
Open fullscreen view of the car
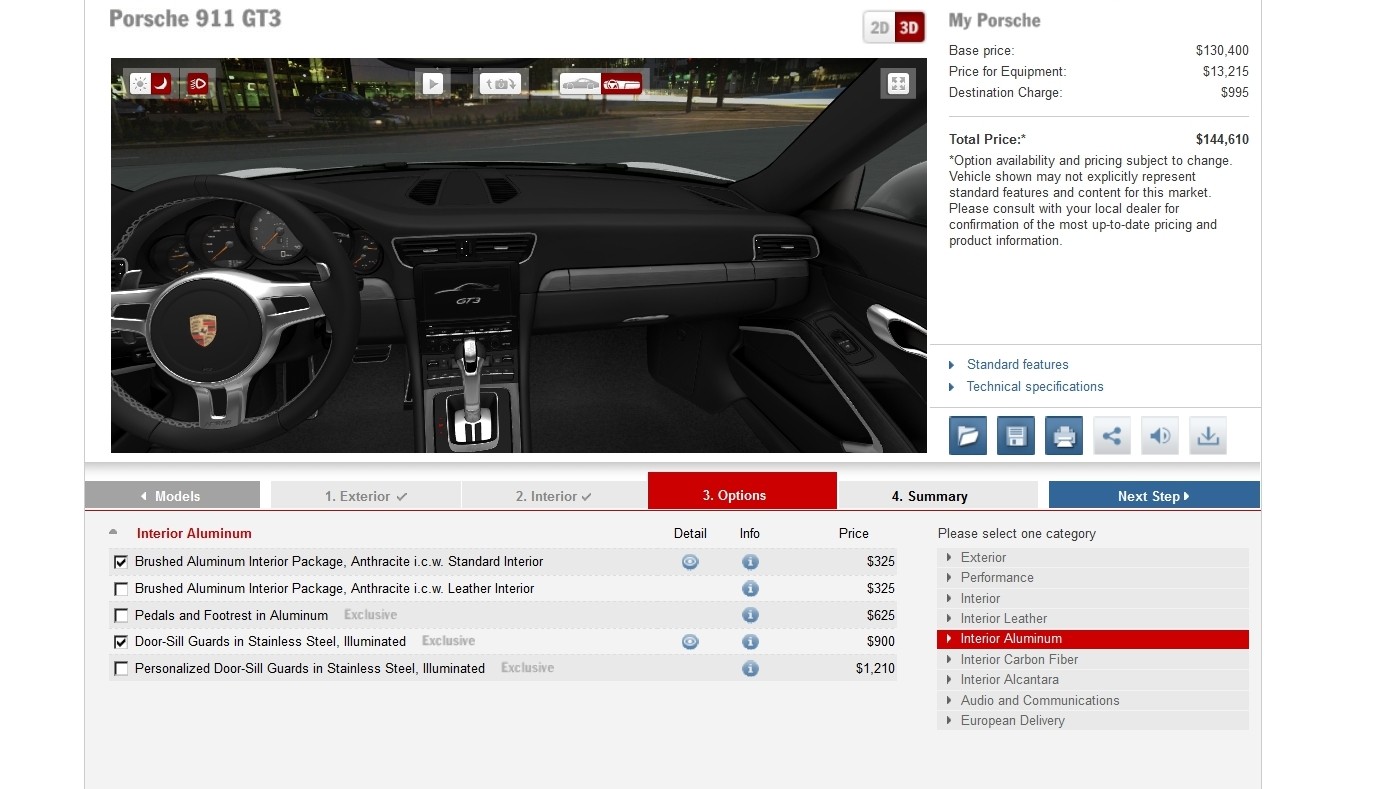click(x=898, y=84)
